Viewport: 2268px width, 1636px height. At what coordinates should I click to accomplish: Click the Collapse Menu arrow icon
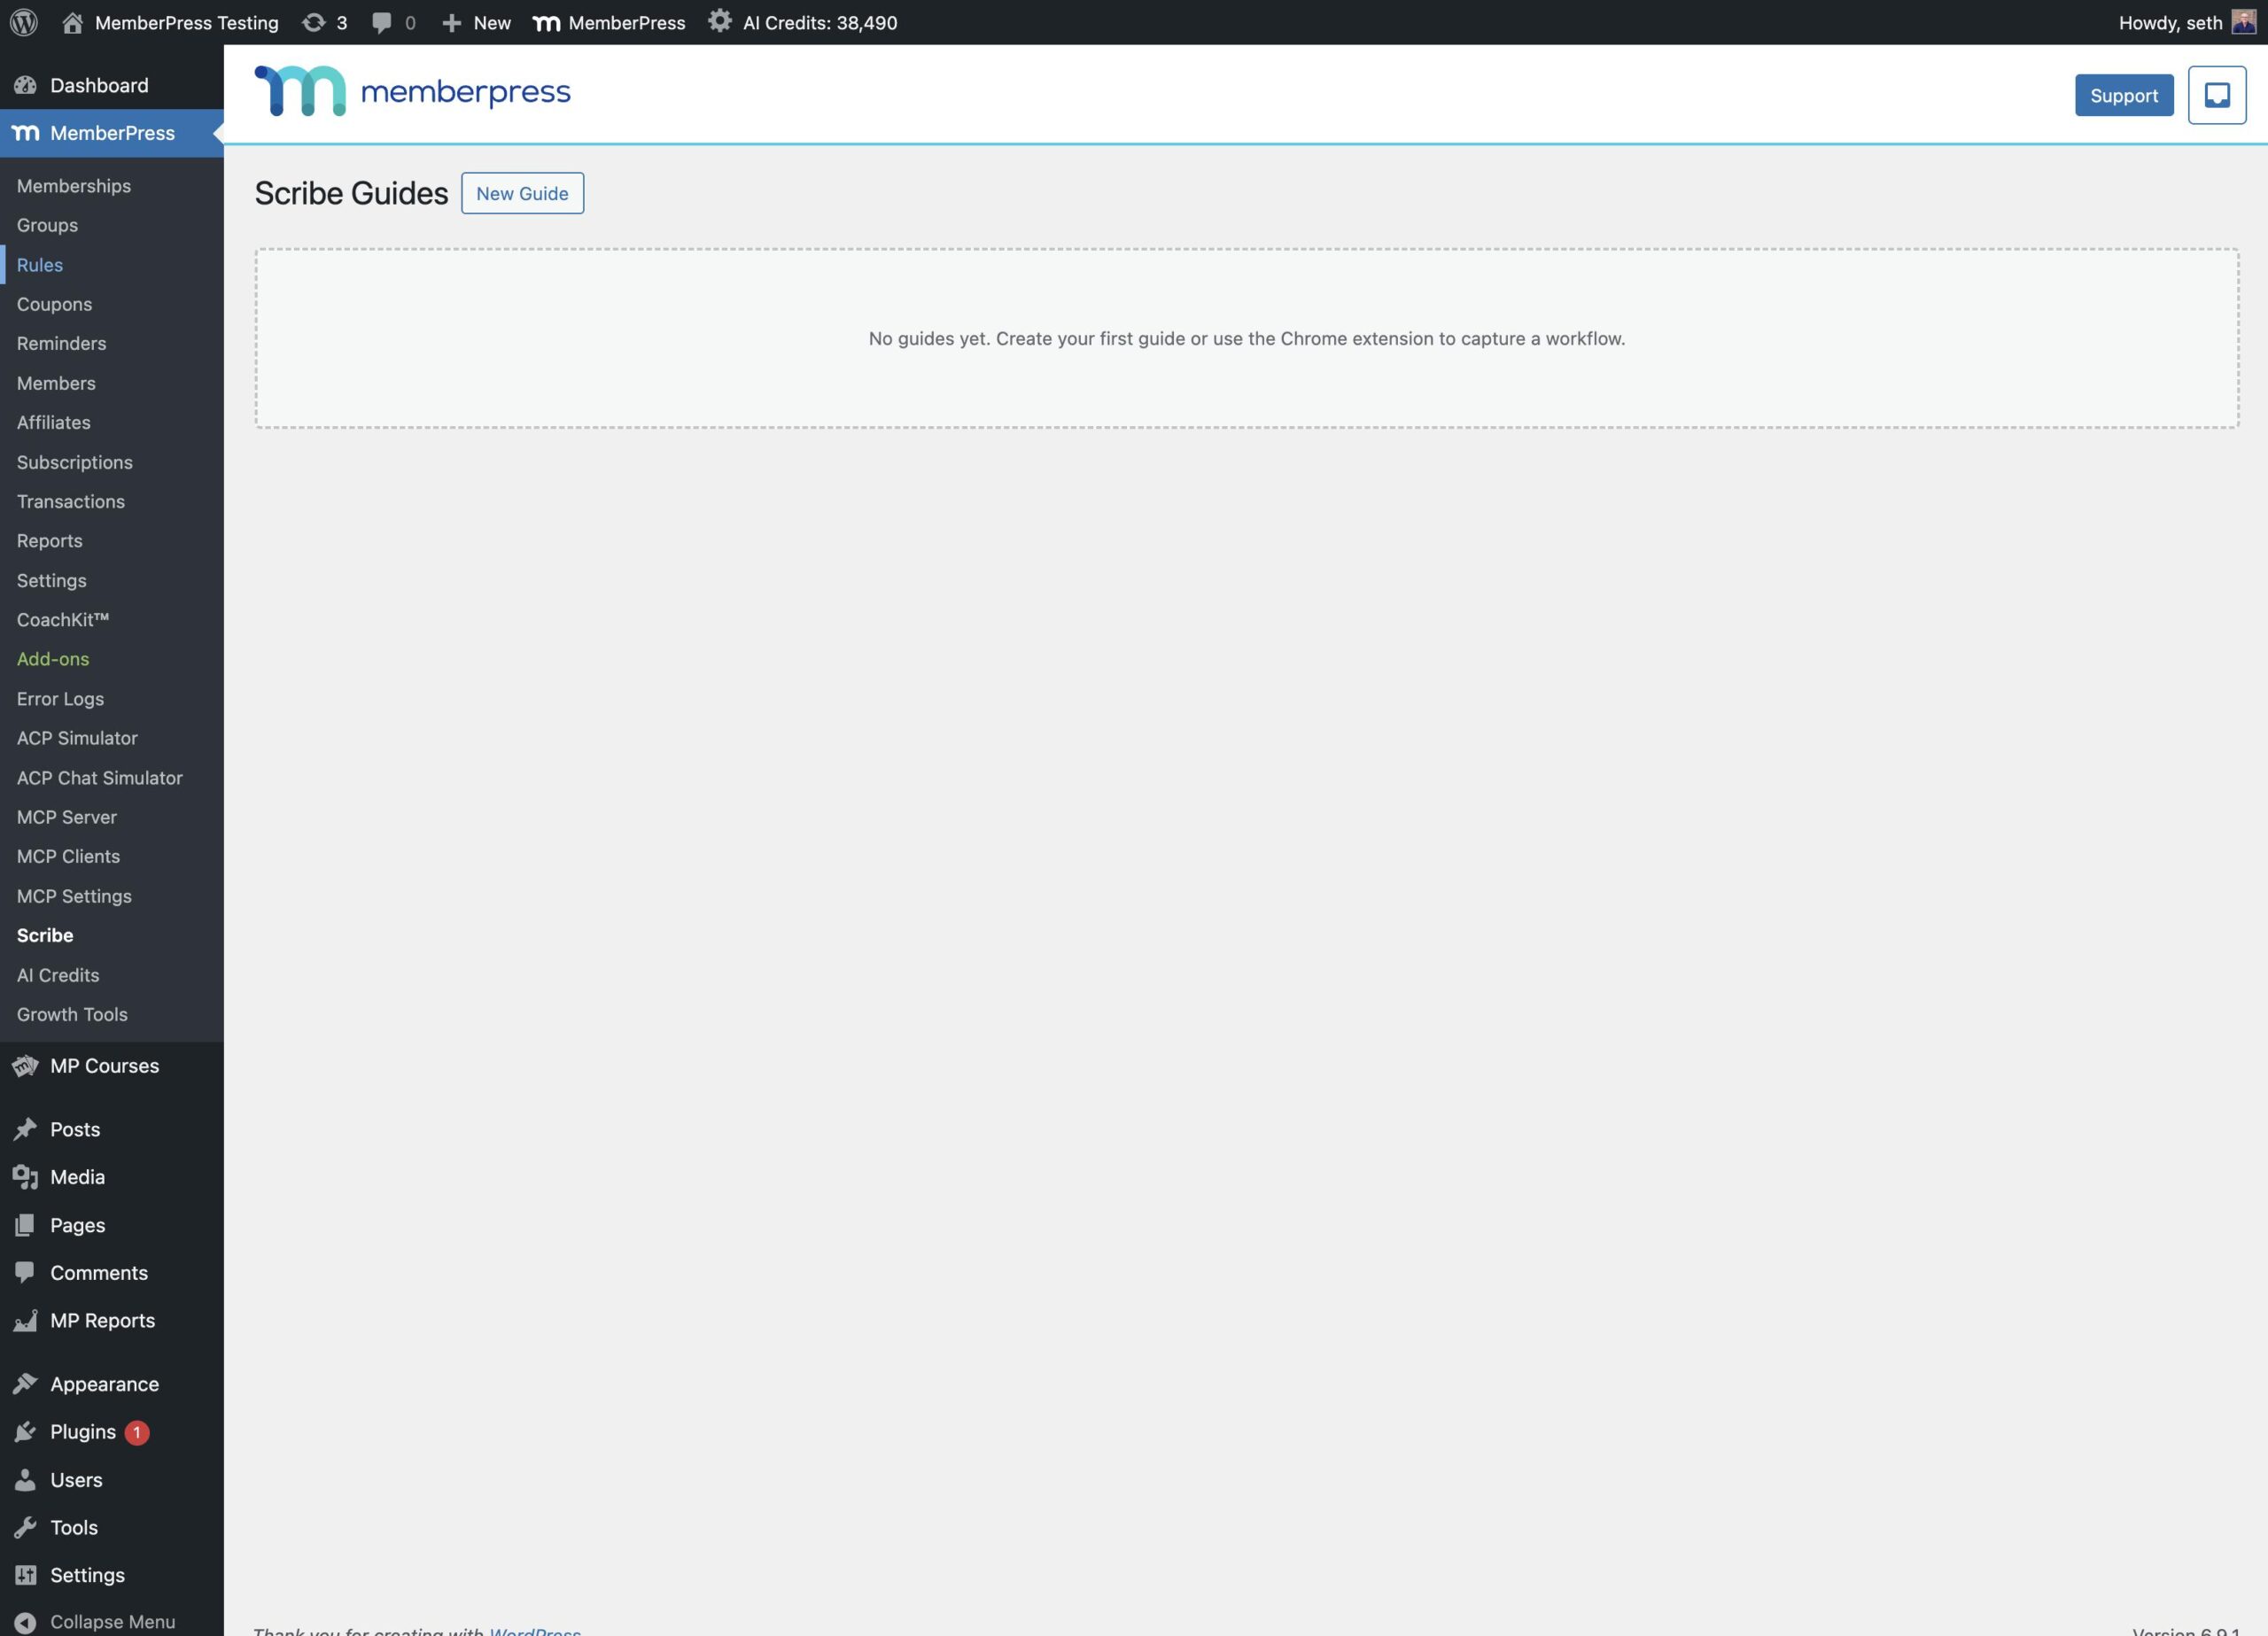[x=25, y=1622]
